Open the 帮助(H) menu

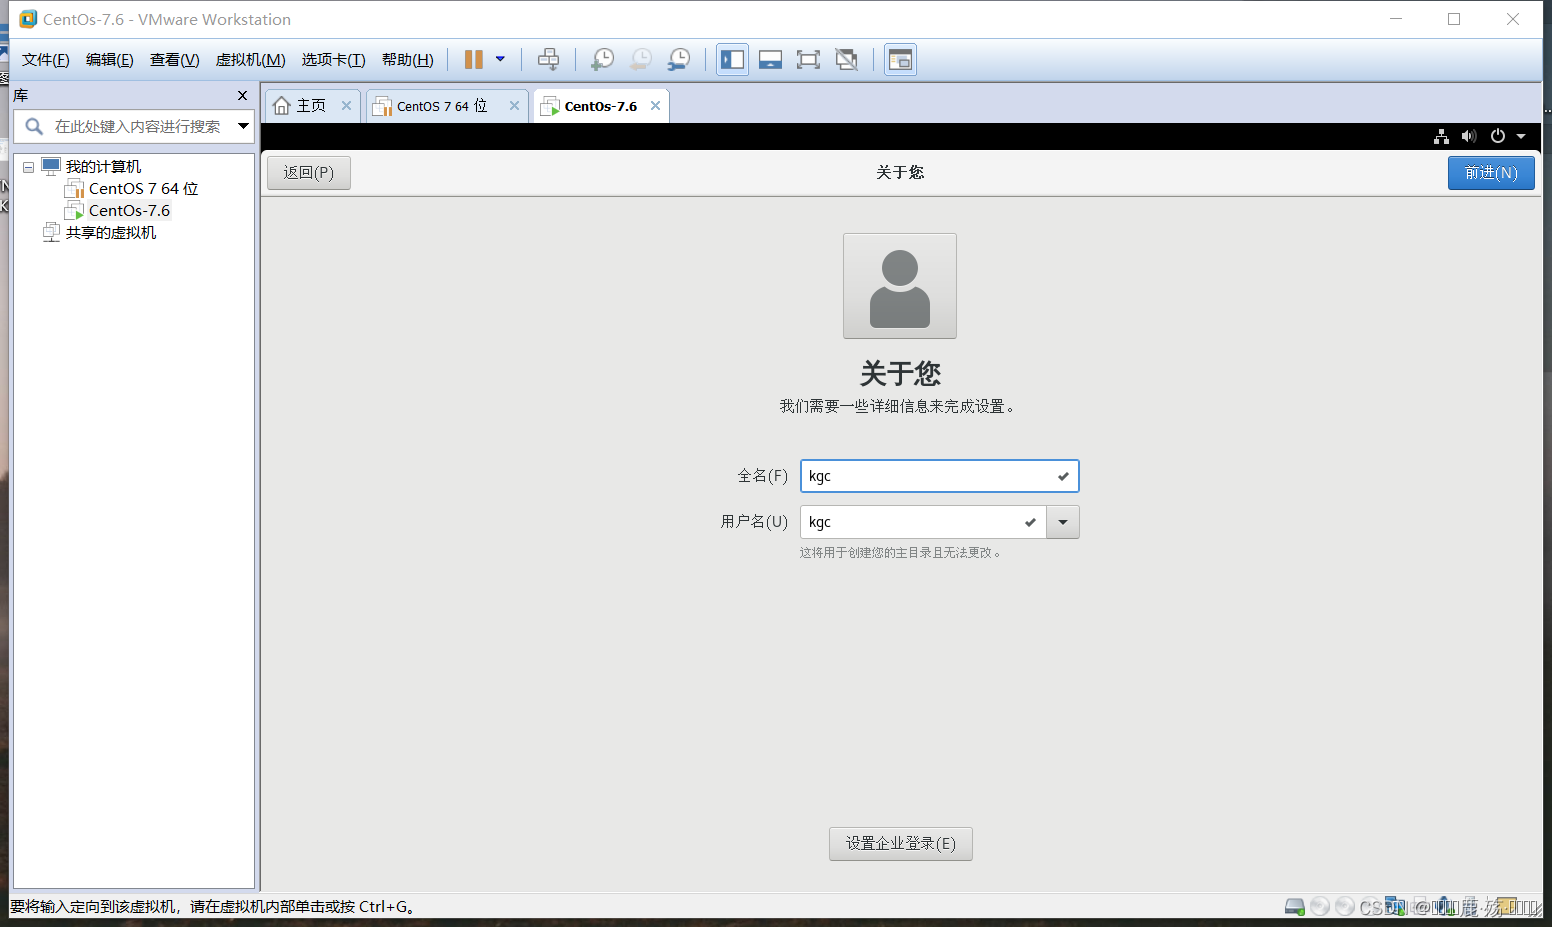click(408, 60)
